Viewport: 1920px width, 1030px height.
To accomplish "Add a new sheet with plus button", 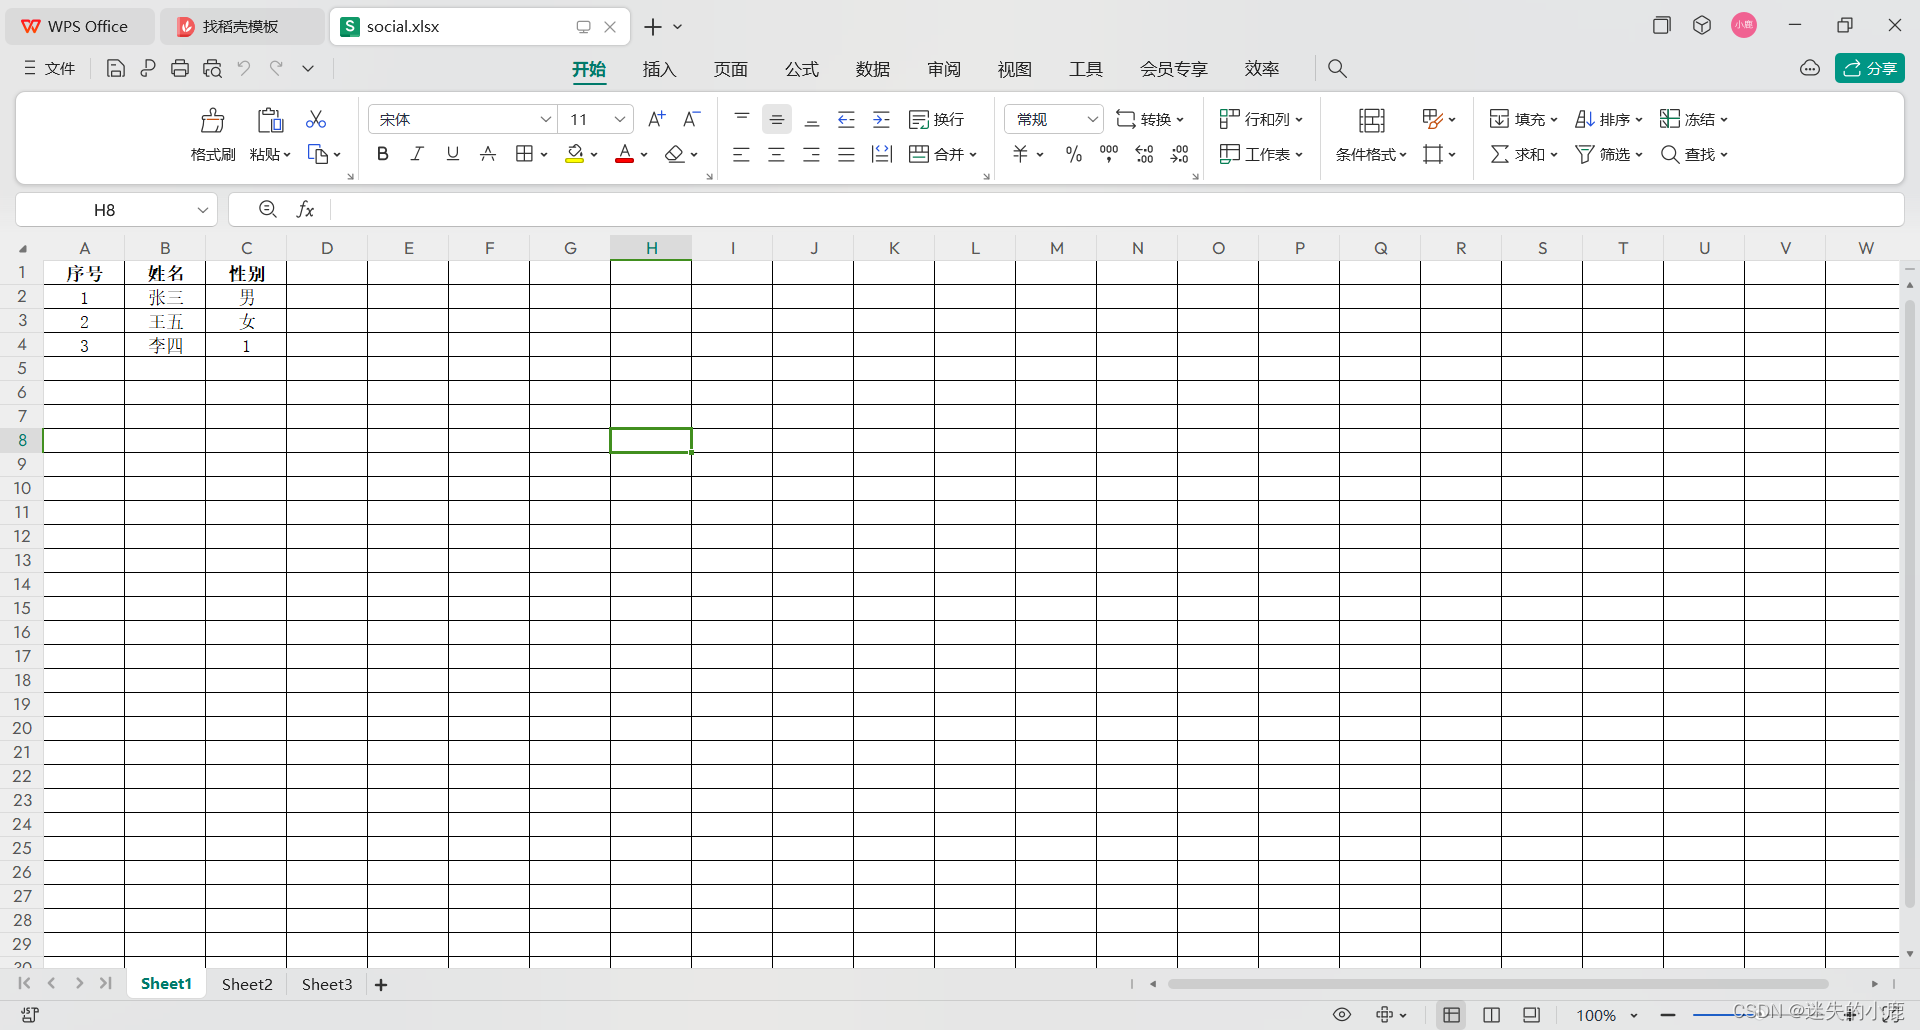I will point(381,984).
